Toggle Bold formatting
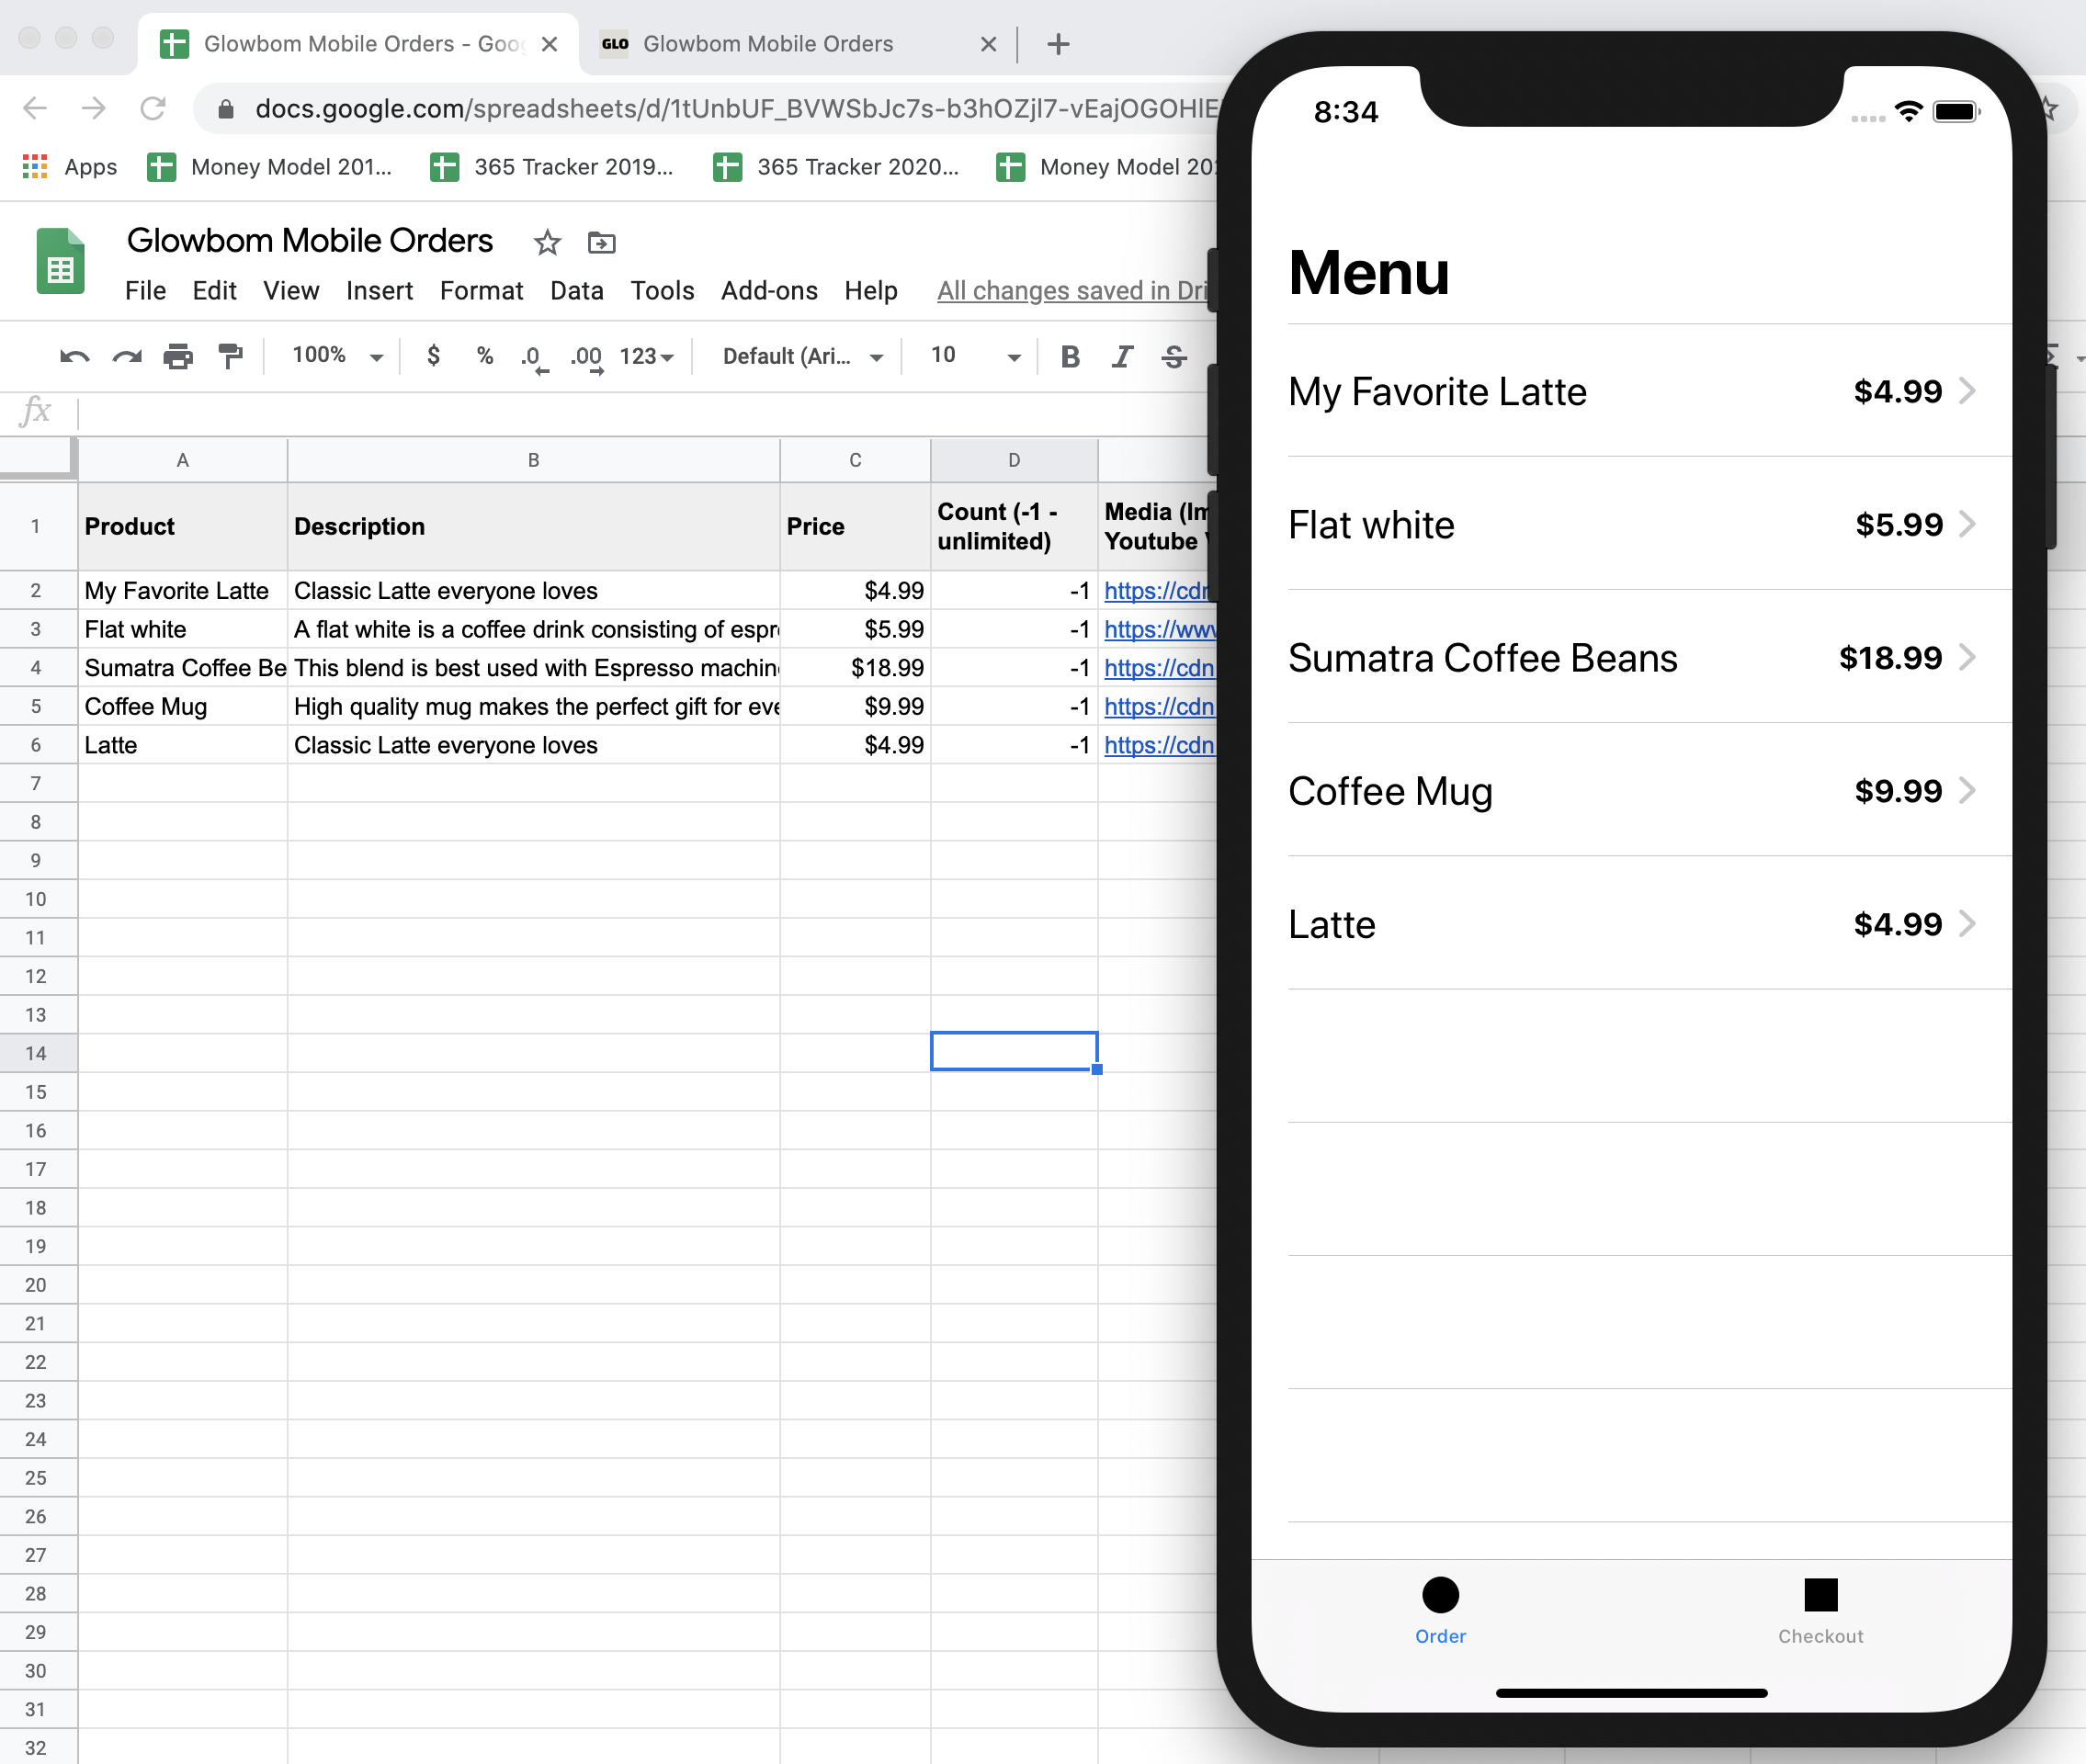This screenshot has width=2086, height=1764. click(x=1069, y=356)
